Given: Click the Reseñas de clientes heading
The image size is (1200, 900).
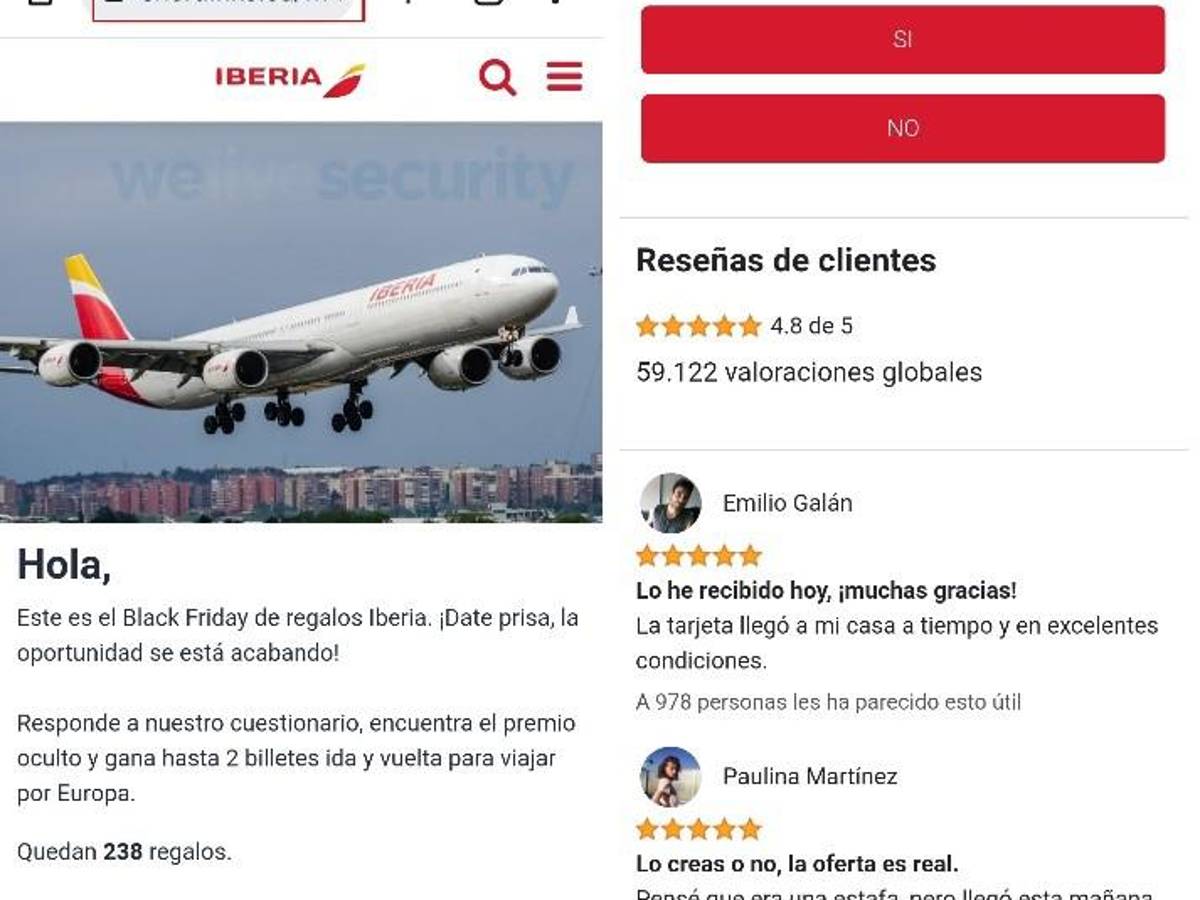Looking at the screenshot, I should click(x=786, y=260).
